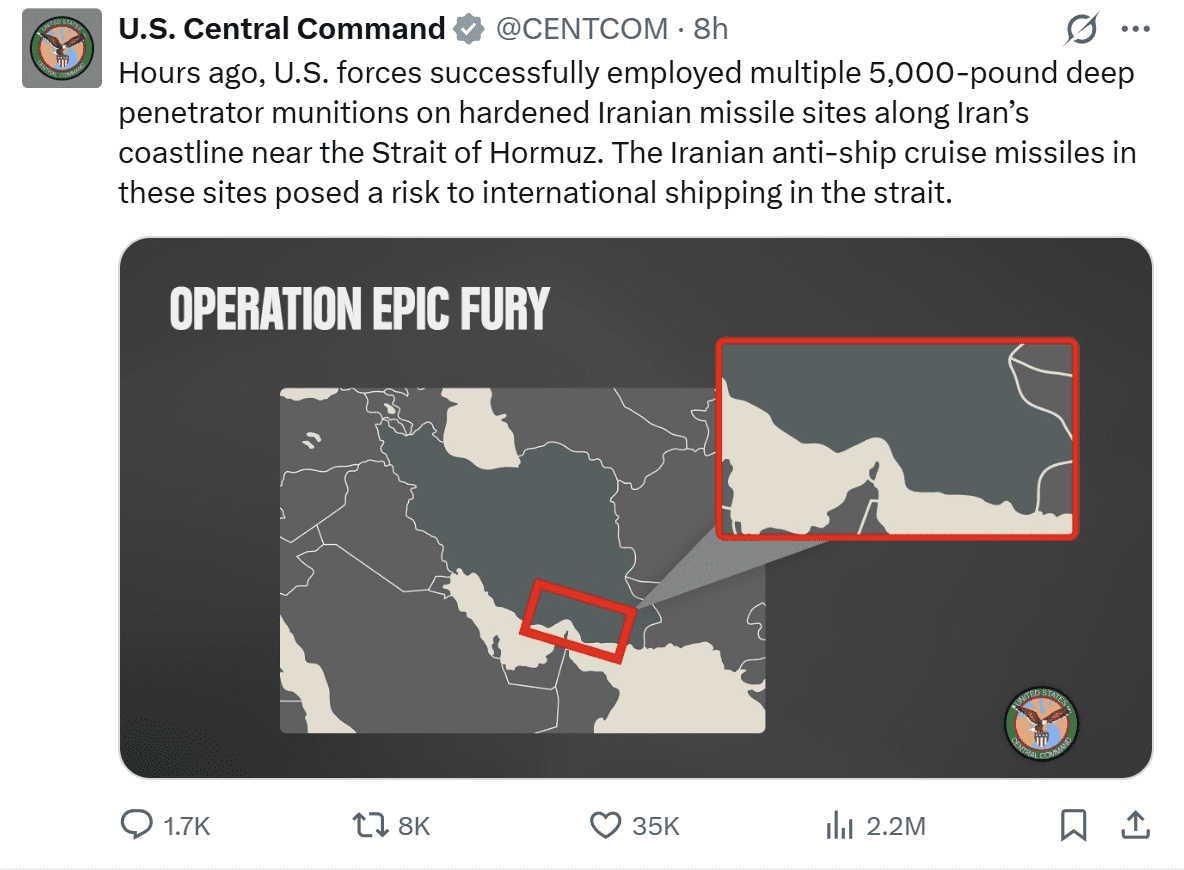Click the 8K repost count

click(413, 826)
